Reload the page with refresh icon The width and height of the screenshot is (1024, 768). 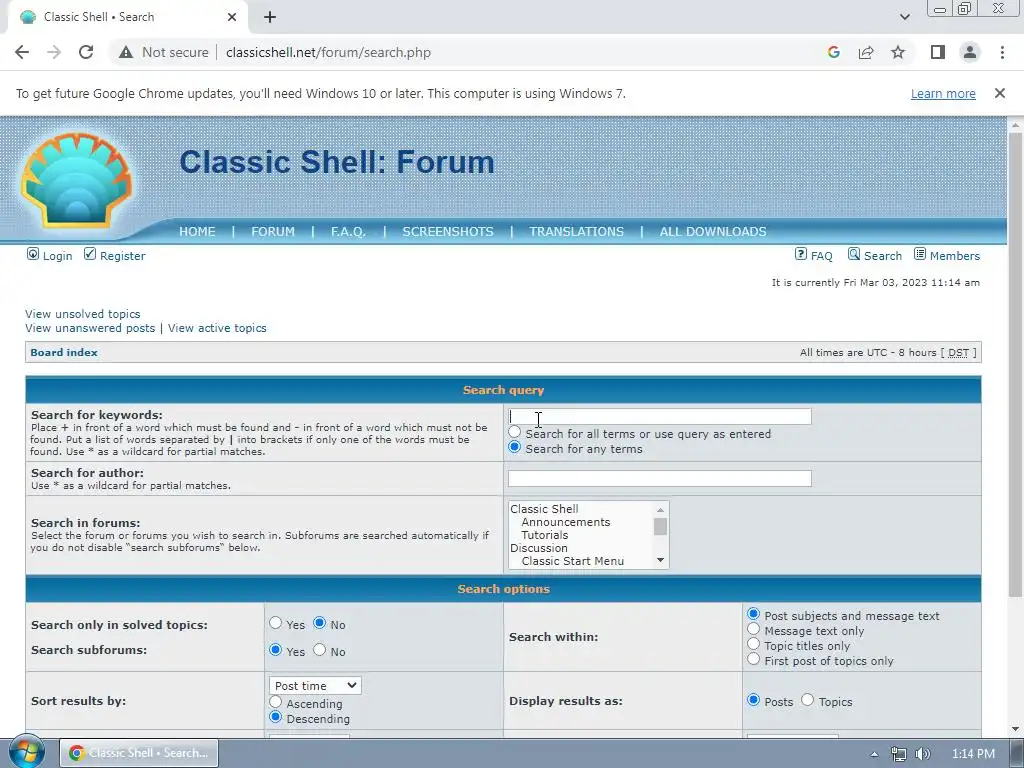pyautogui.click(x=86, y=52)
